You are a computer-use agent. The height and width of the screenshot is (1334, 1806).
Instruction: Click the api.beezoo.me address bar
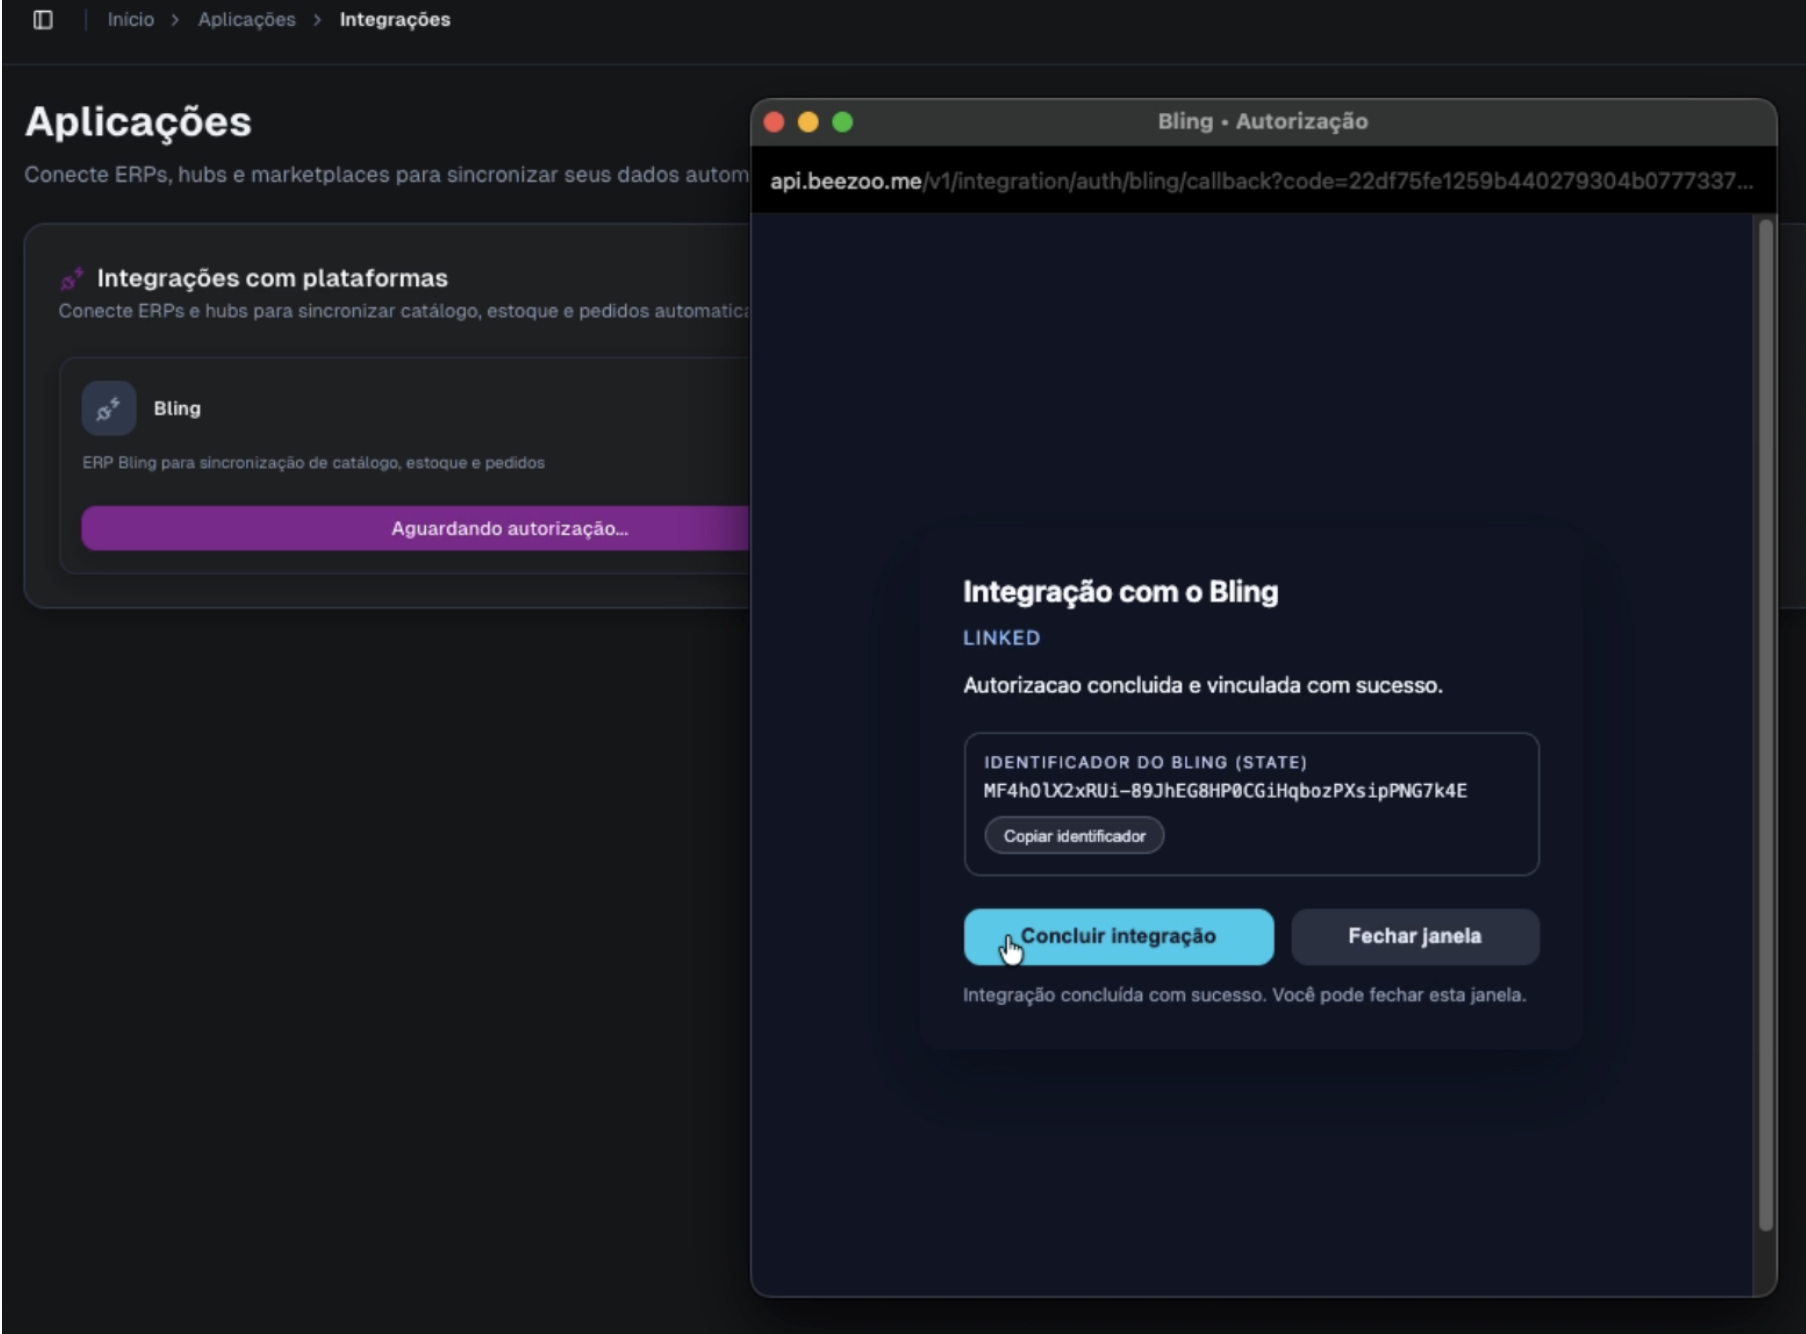click(x=1260, y=181)
